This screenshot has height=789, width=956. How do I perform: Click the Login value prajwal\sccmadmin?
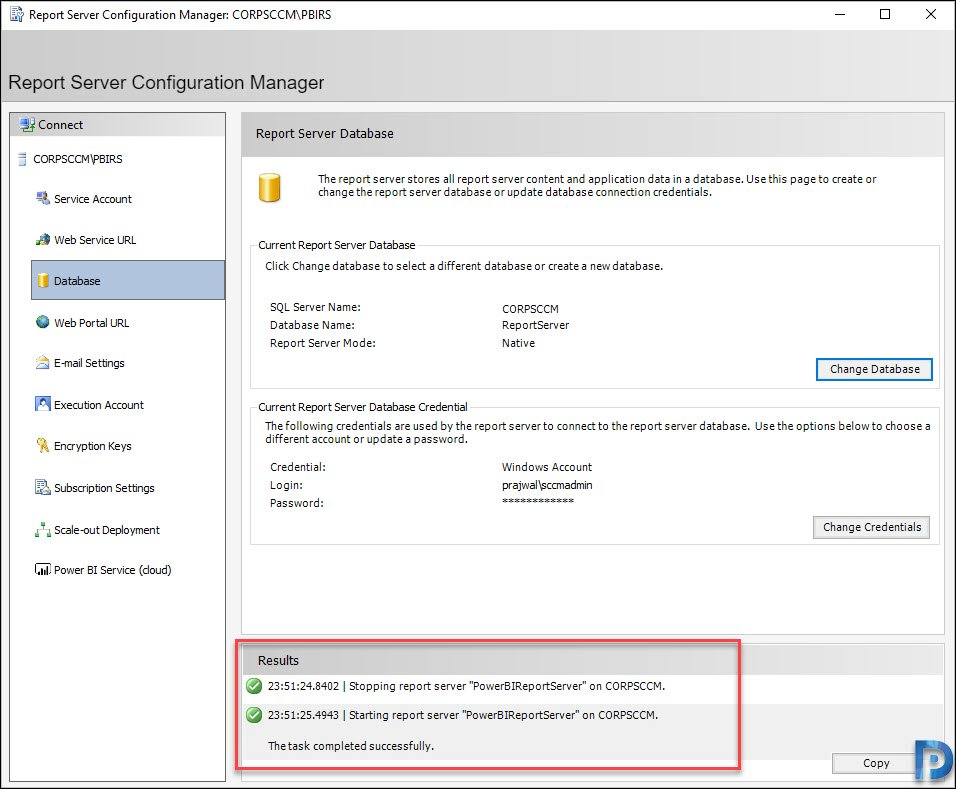(x=547, y=485)
